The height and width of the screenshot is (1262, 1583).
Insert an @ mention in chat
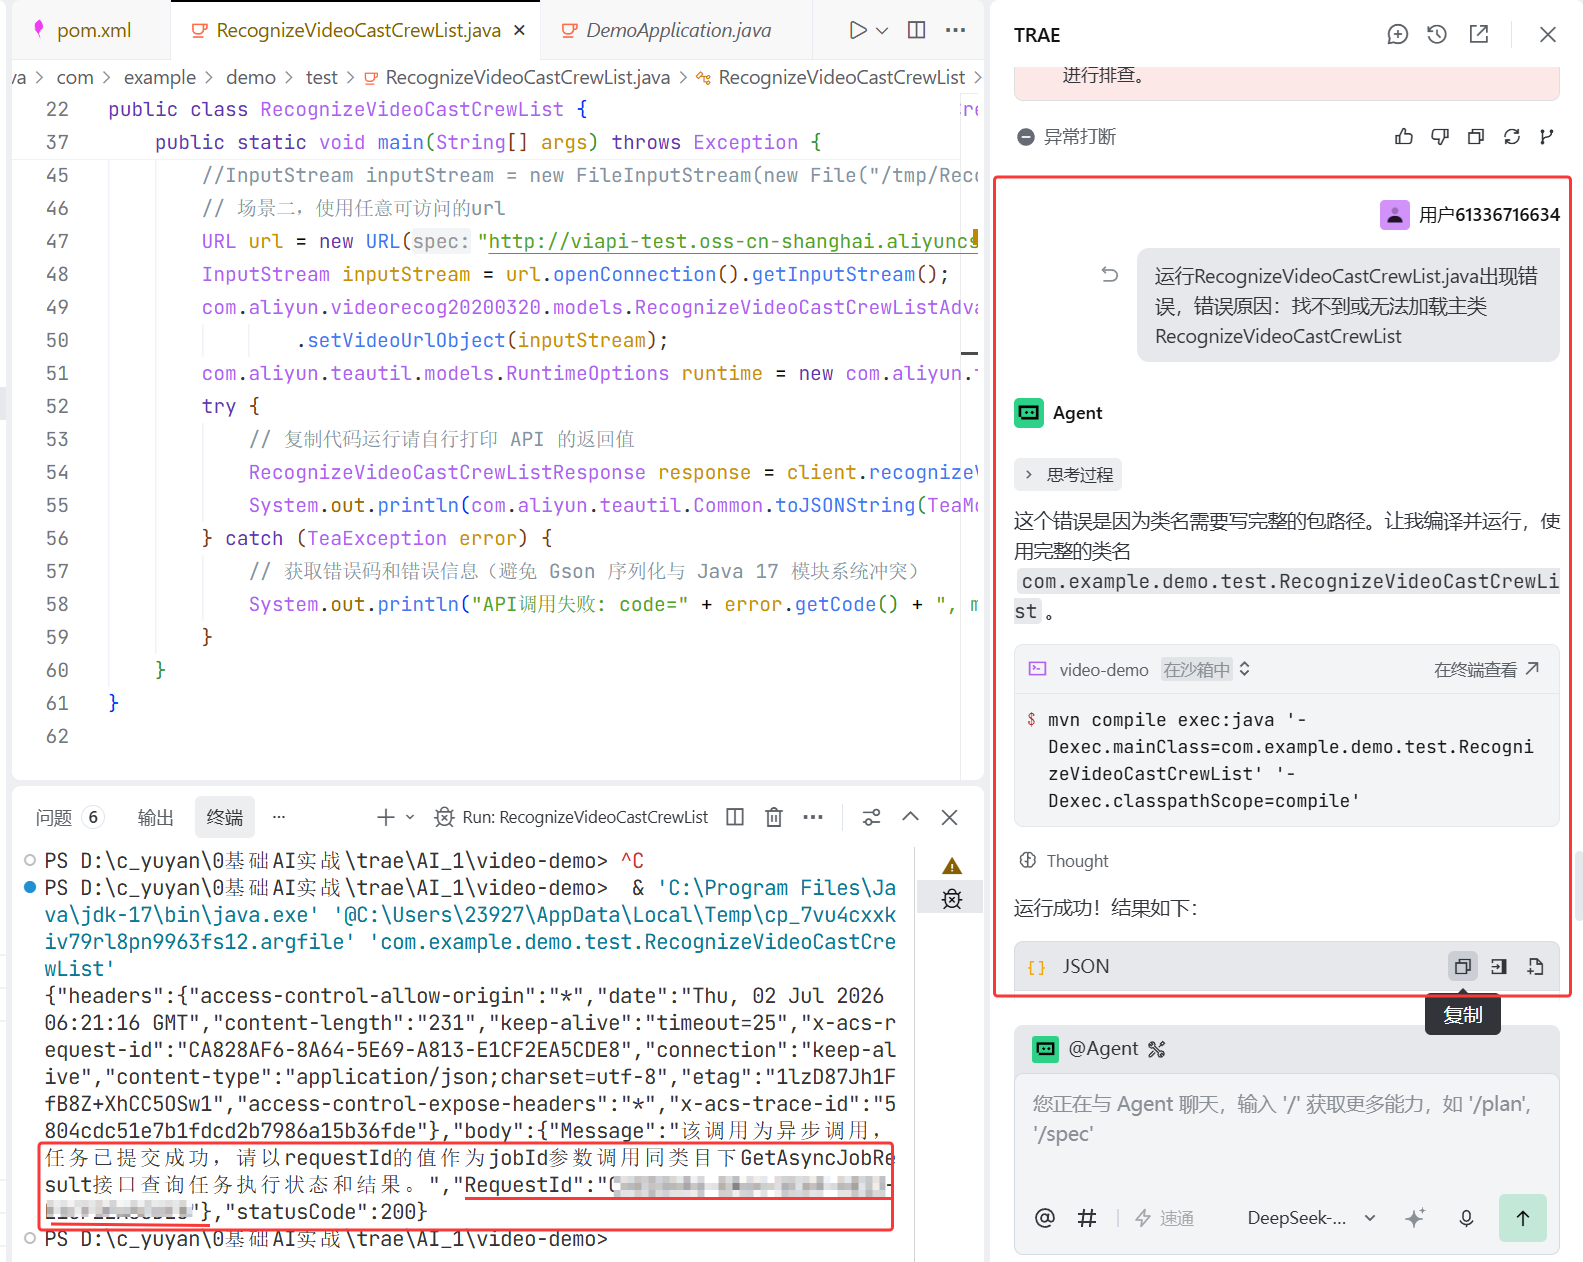[x=1045, y=1218]
